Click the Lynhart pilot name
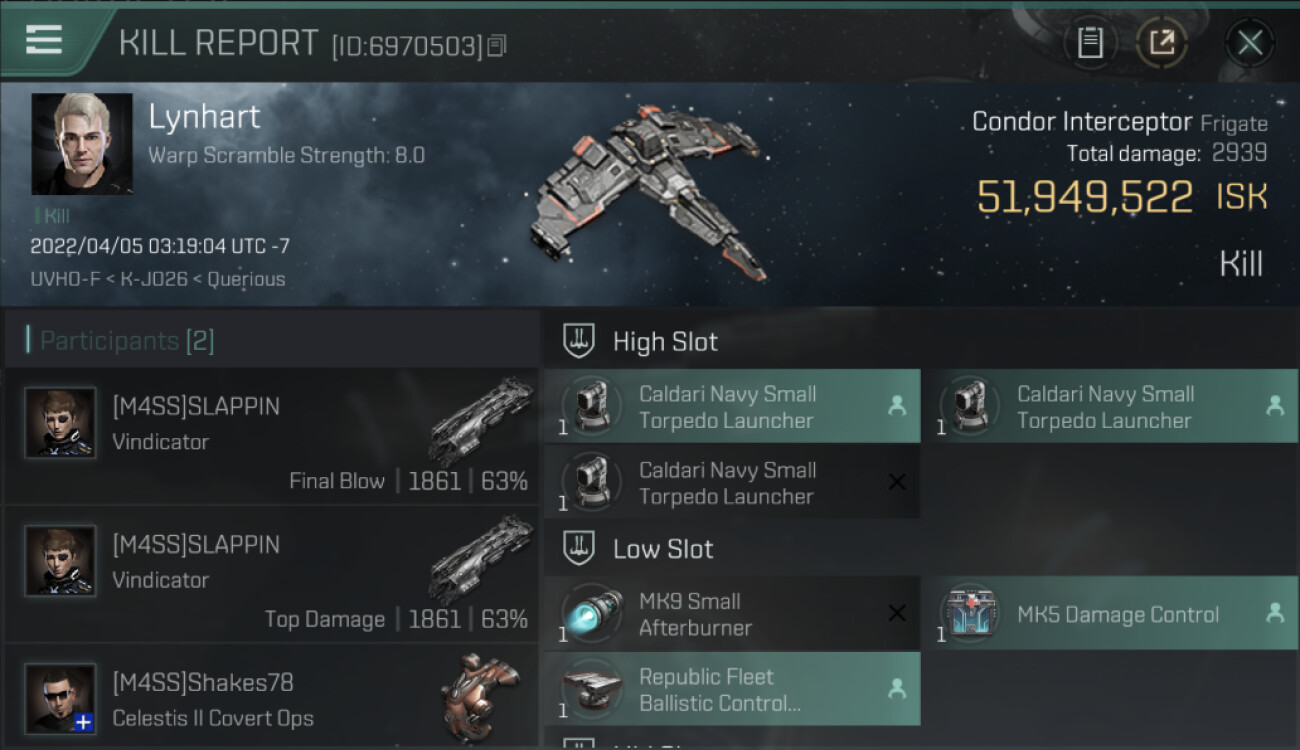The height and width of the screenshot is (750, 1300). (204, 117)
